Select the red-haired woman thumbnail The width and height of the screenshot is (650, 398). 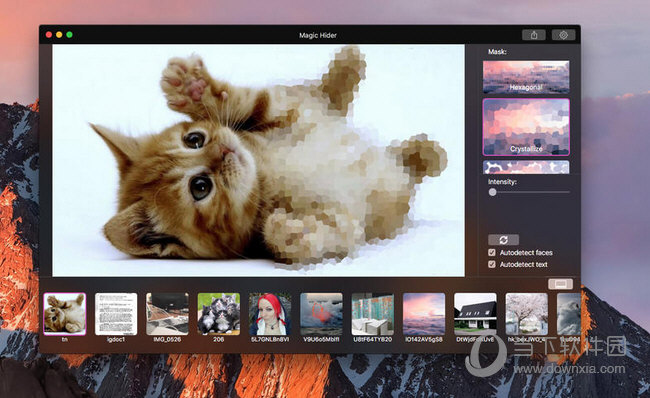pos(270,314)
